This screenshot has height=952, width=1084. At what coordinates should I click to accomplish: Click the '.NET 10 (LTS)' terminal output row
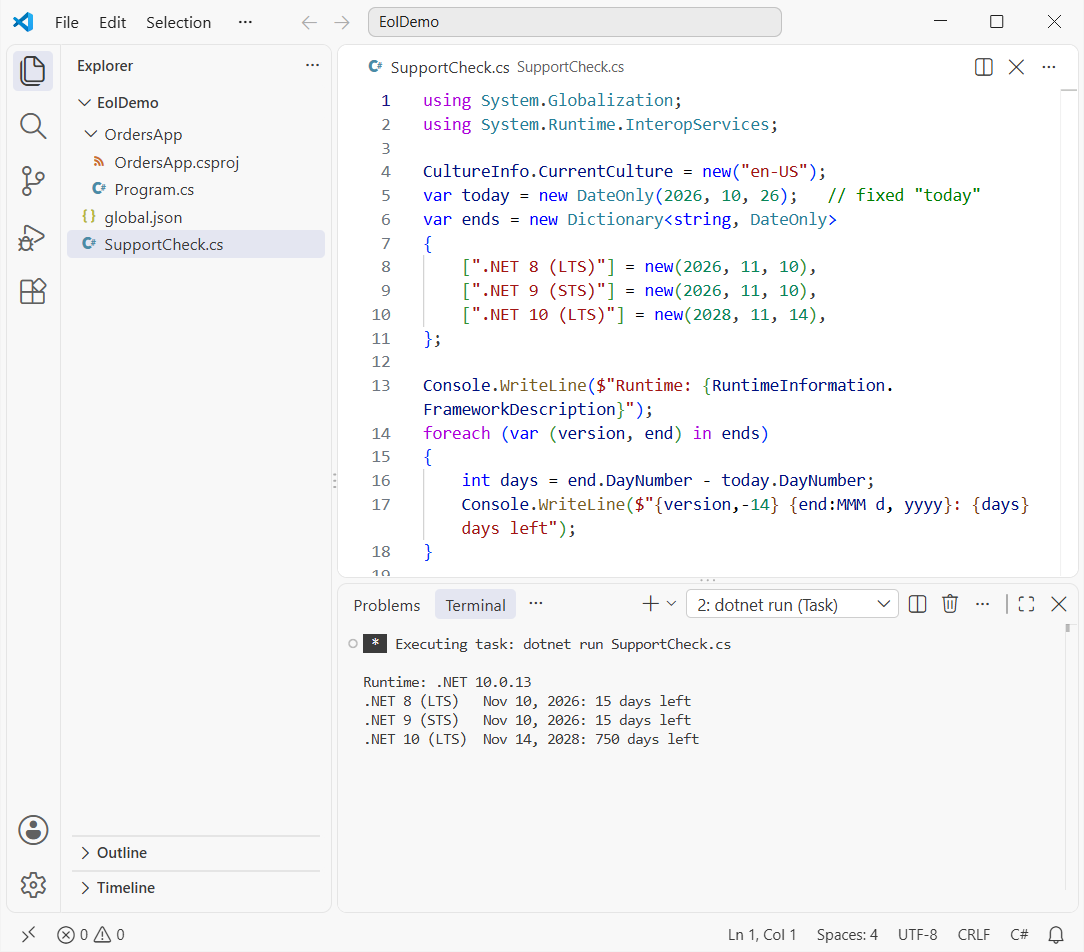coord(531,740)
